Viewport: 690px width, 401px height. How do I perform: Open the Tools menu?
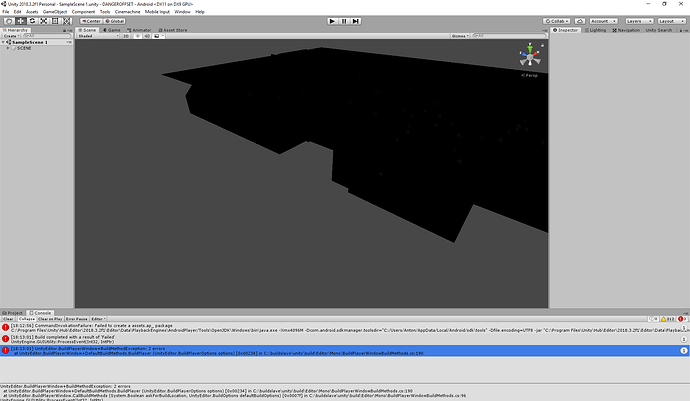click(x=105, y=12)
